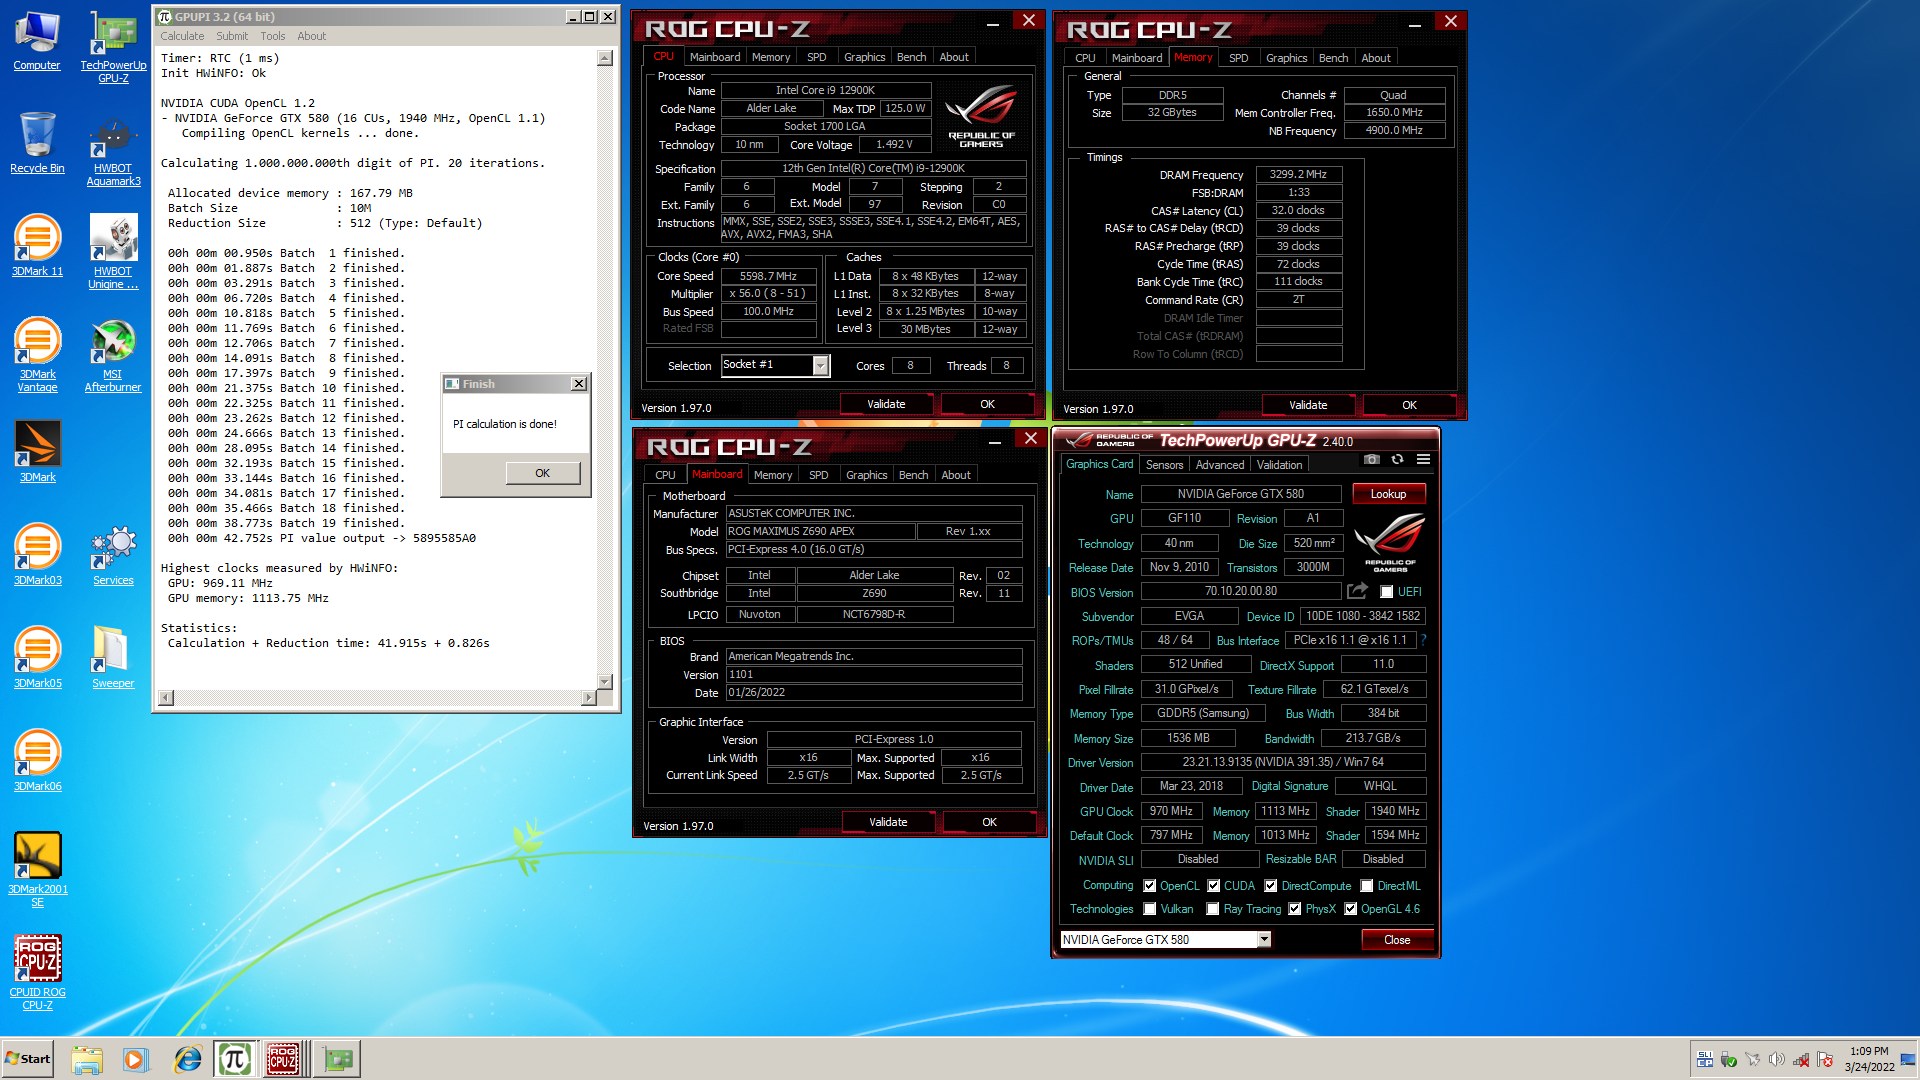Click the taskbar clock showing 1:09 PM
The height and width of the screenshot is (1080, 1920).
tap(1869, 1059)
